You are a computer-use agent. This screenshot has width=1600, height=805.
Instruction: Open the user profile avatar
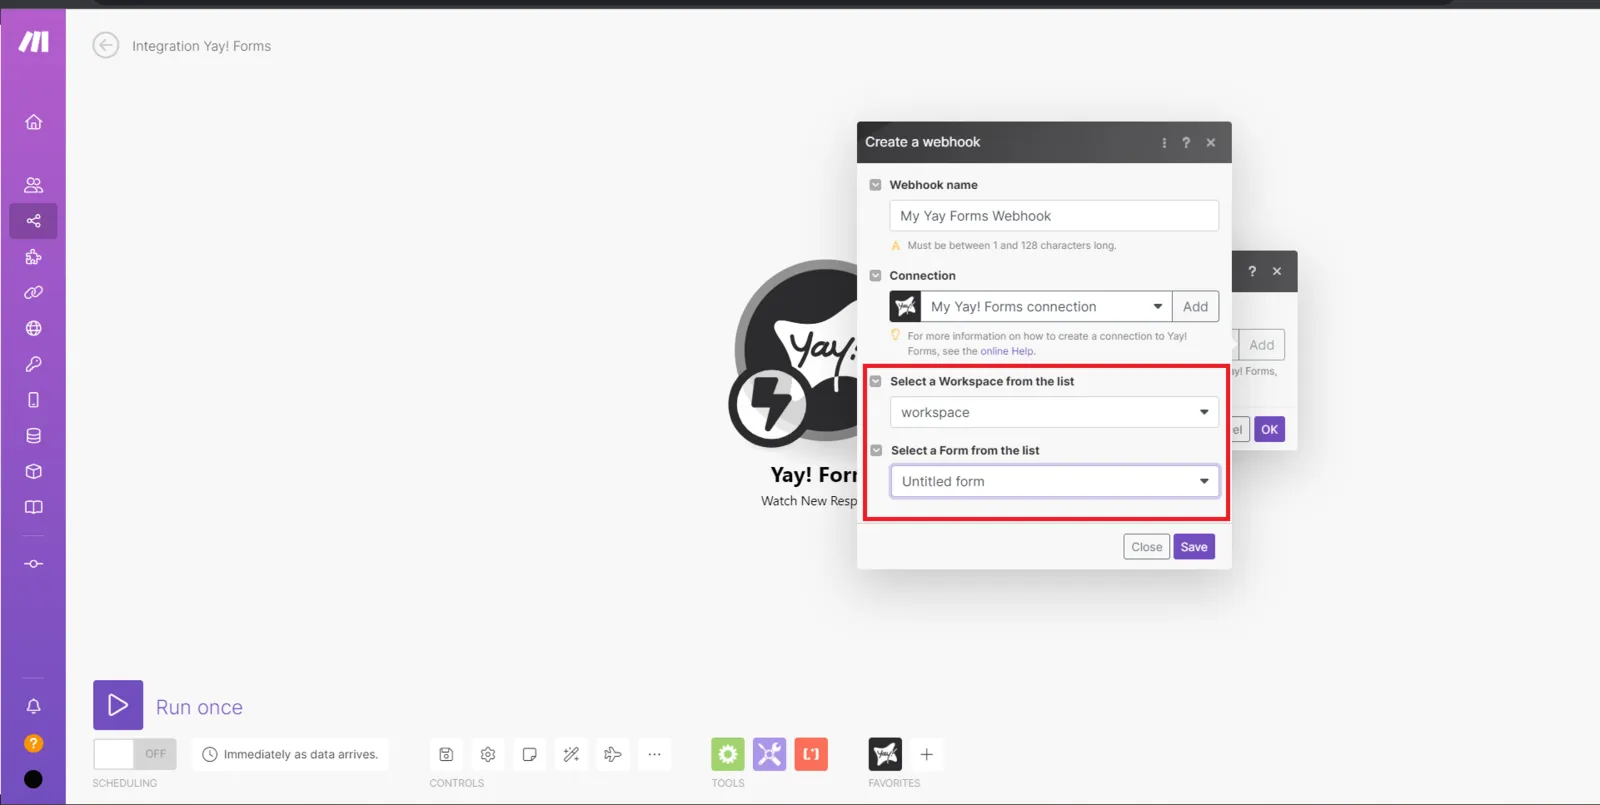click(x=34, y=780)
